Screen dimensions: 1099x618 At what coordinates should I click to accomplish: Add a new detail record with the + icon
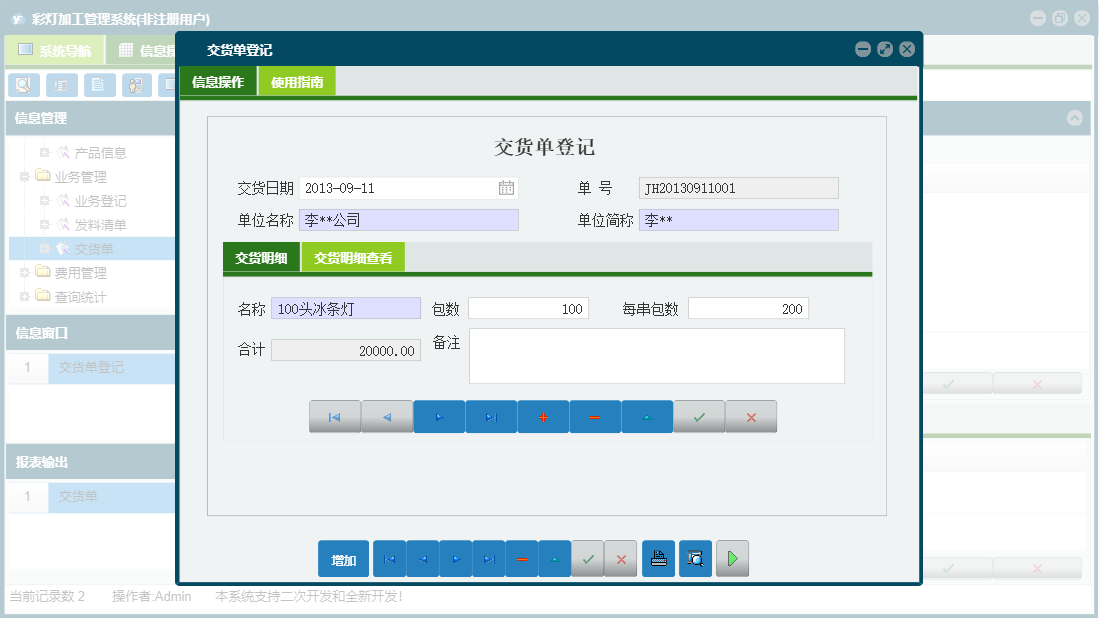click(x=543, y=417)
